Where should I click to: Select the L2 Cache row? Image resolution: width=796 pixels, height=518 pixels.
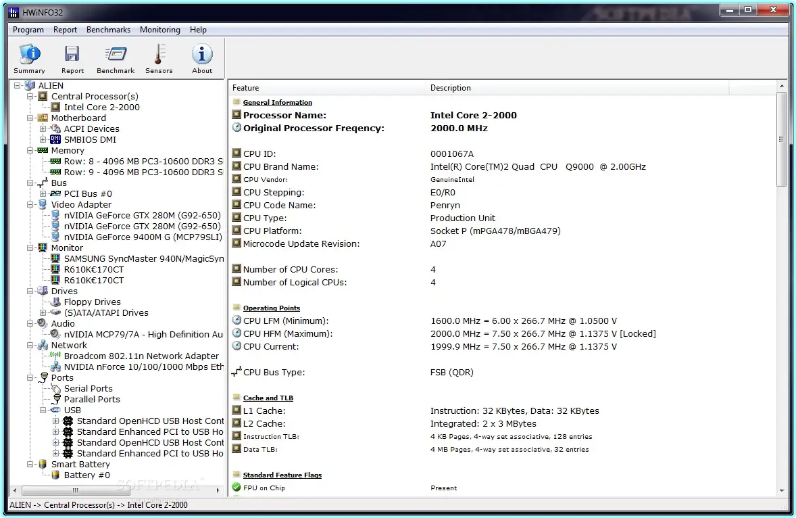[x=503, y=424]
